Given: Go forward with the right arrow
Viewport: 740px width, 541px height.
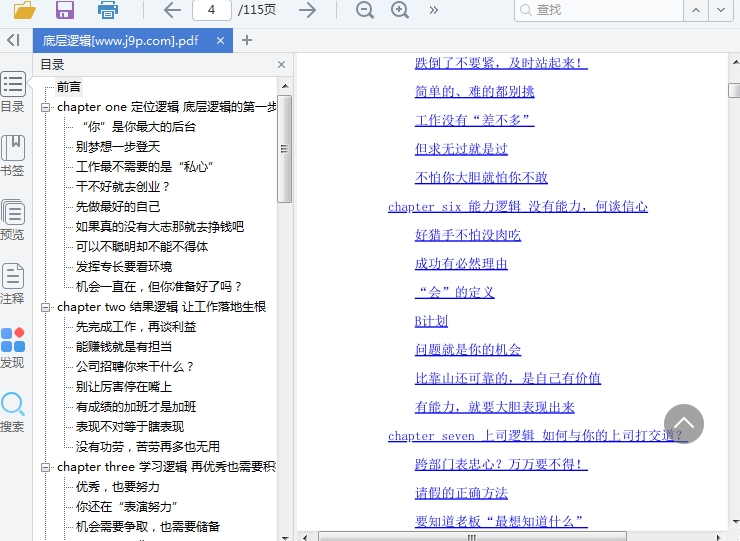Looking at the screenshot, I should 308,10.
